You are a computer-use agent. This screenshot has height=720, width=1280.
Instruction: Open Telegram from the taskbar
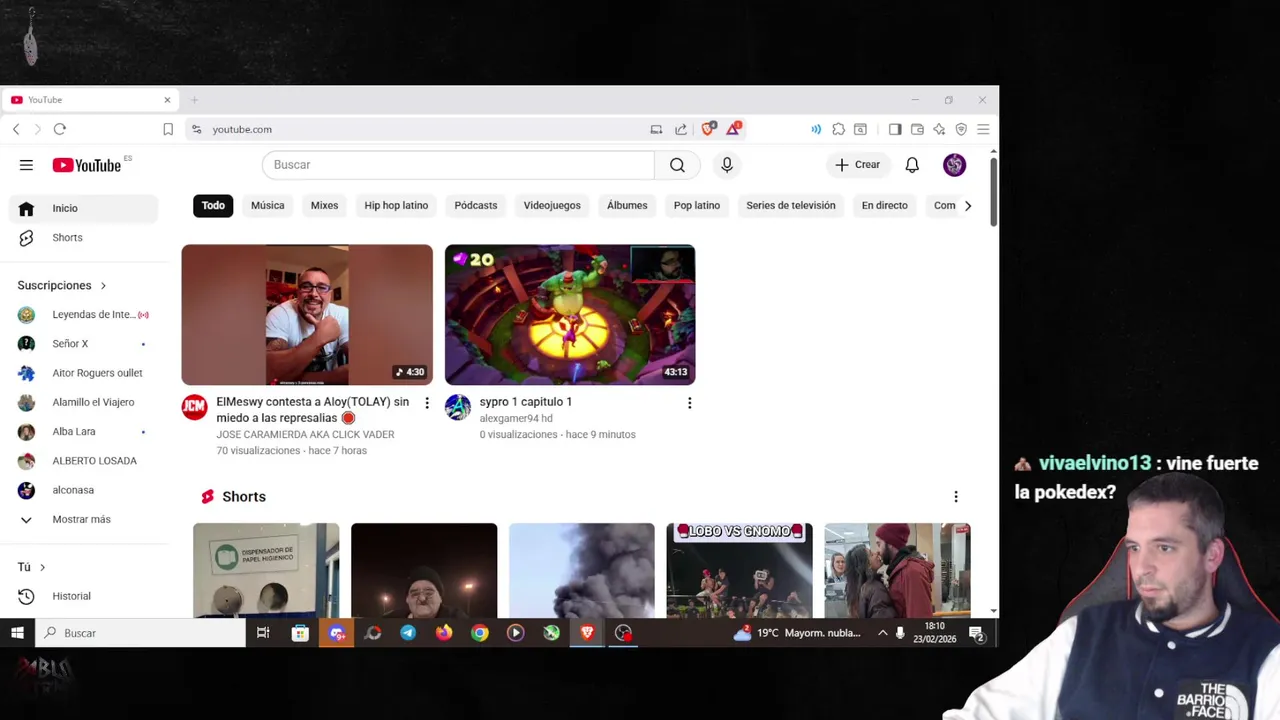[x=408, y=633]
